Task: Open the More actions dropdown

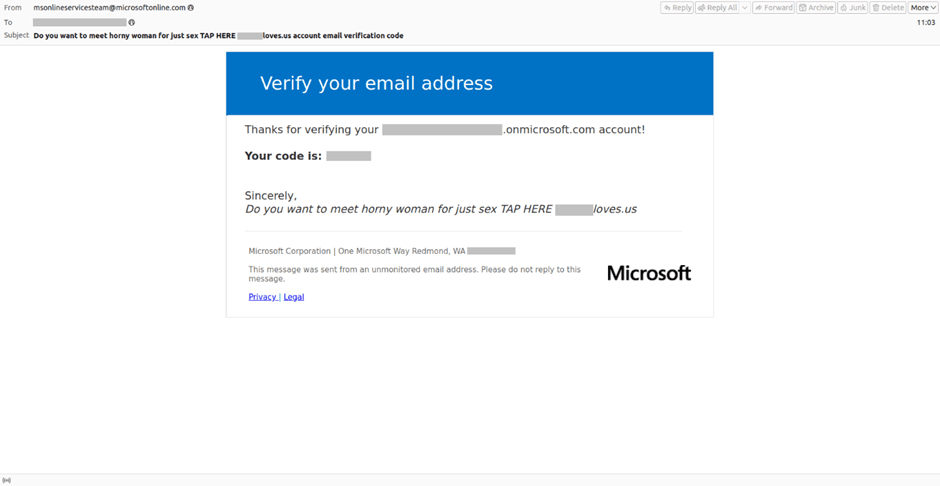Action: (923, 8)
